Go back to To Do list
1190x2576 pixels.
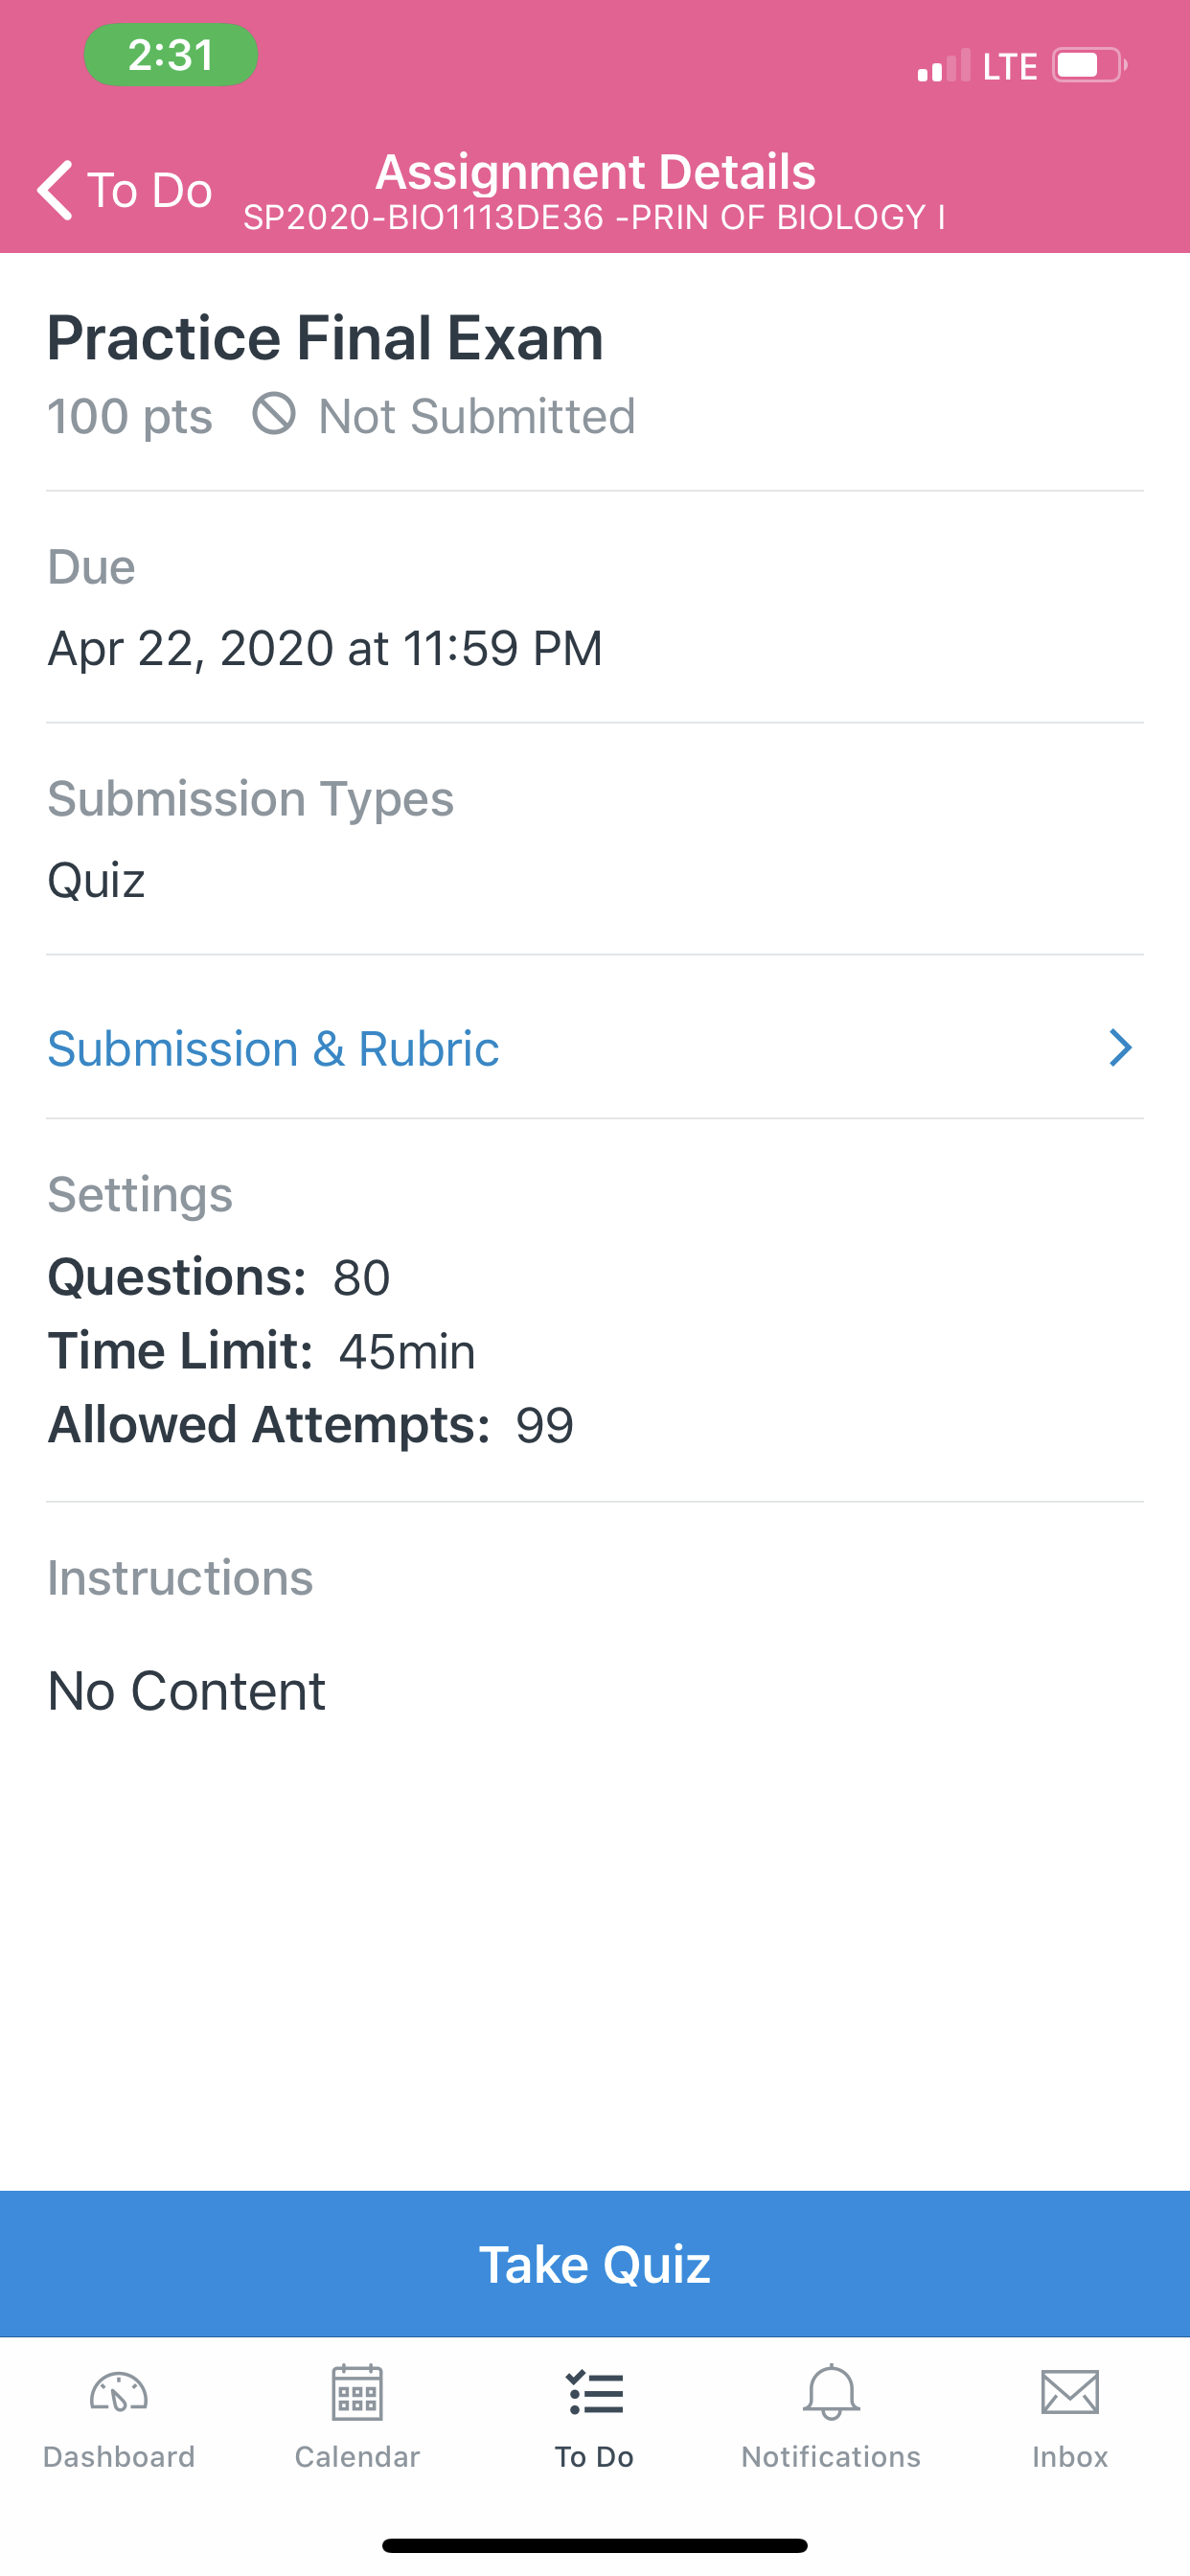(125, 189)
